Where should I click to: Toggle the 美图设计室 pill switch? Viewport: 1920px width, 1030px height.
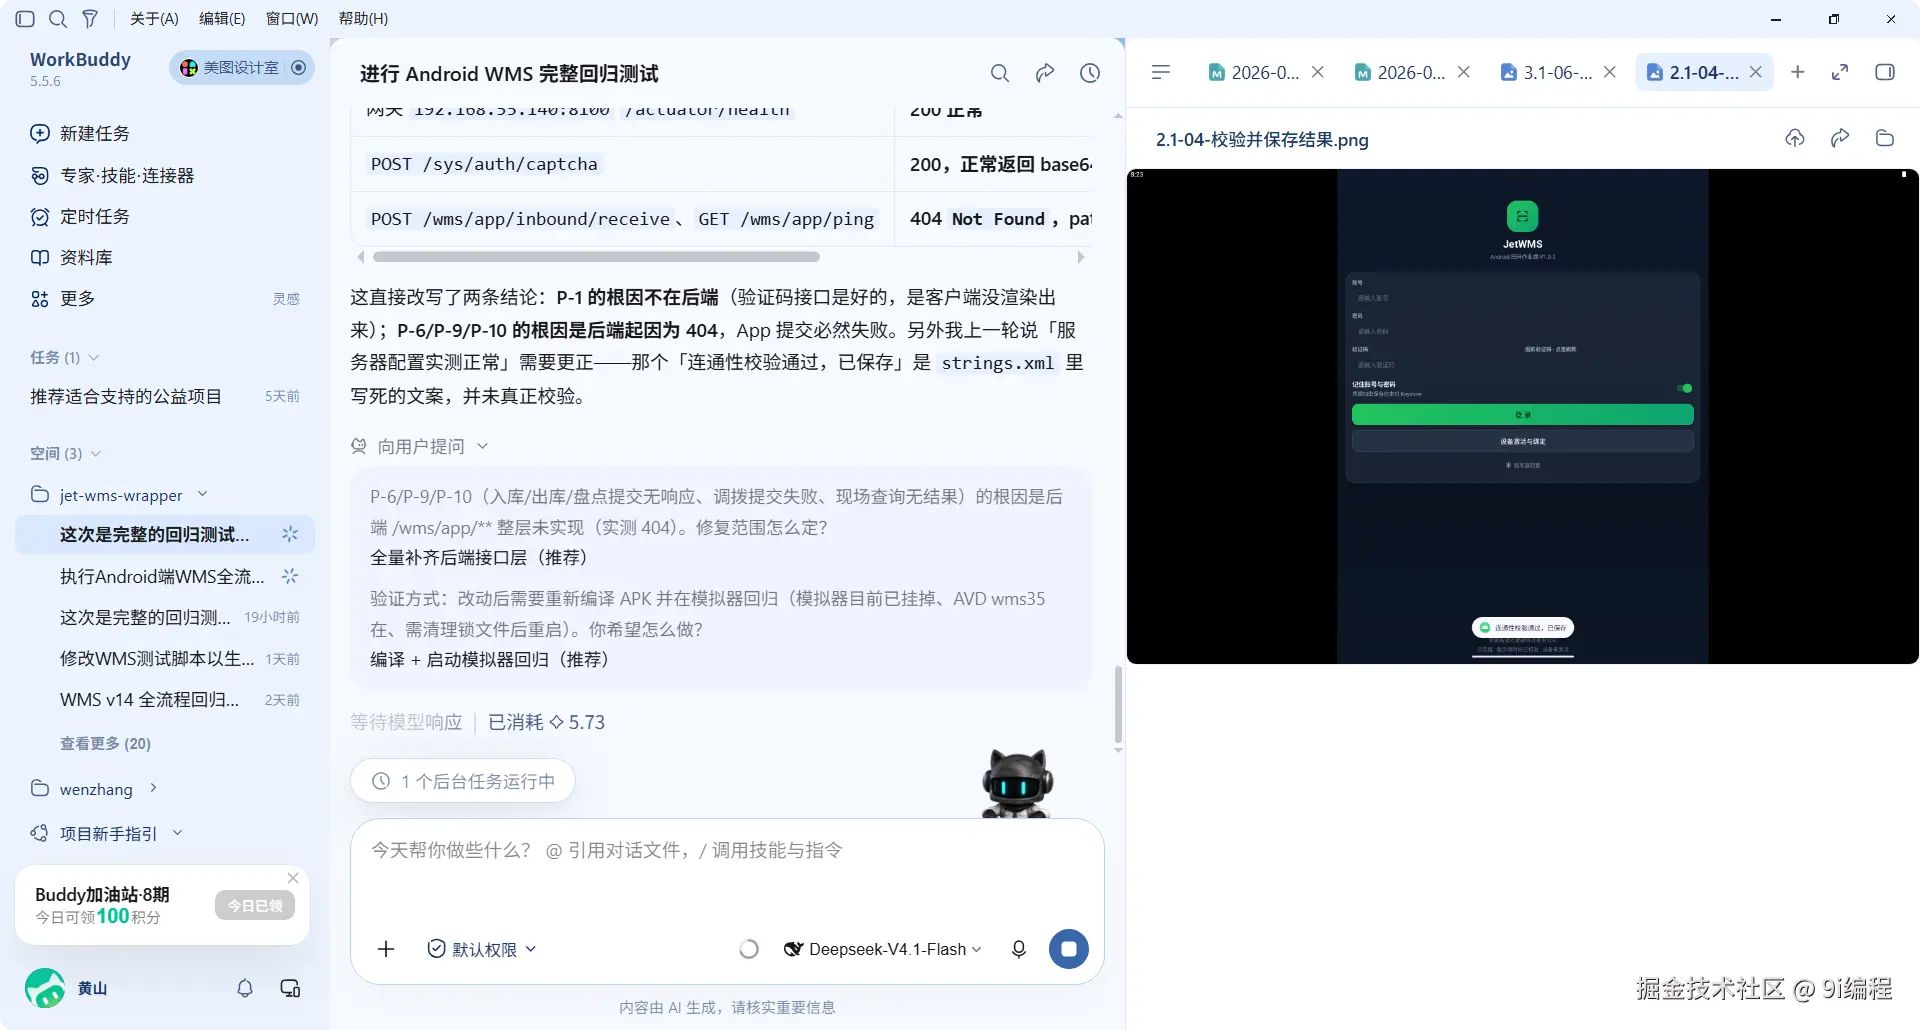tap(242, 67)
